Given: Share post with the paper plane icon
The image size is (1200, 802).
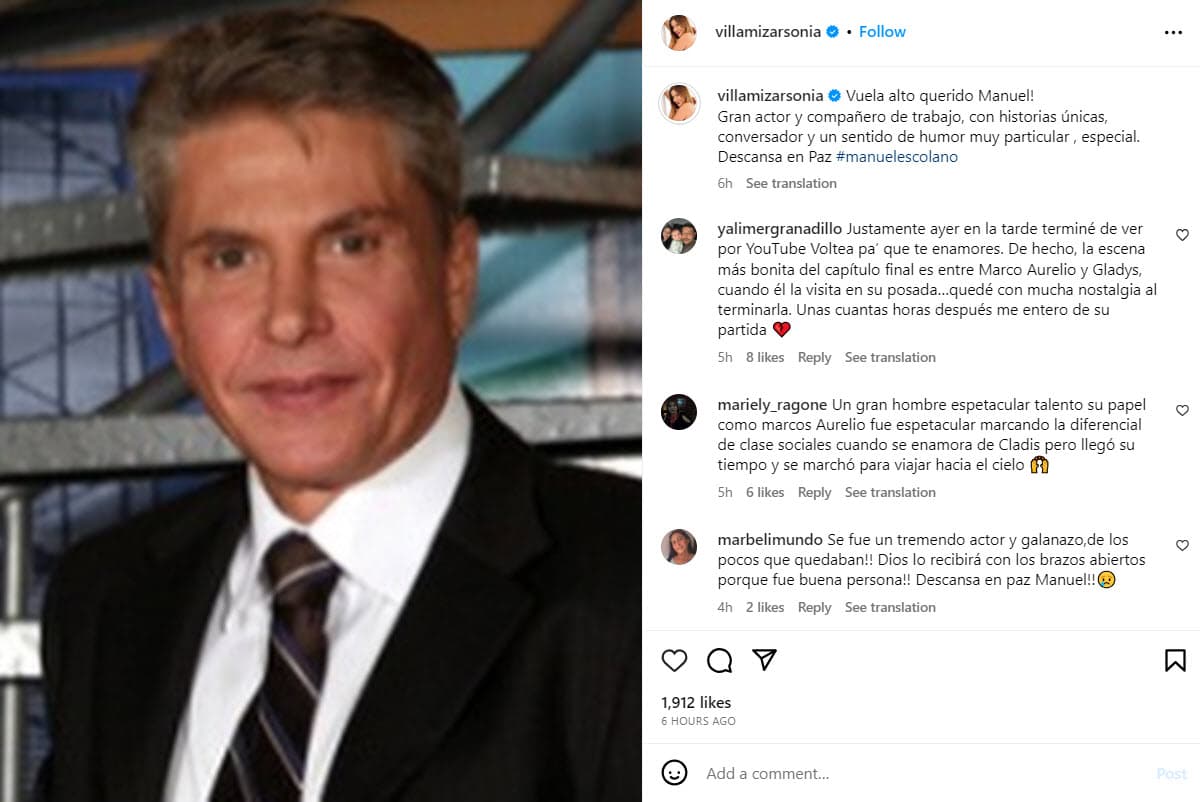Looking at the screenshot, I should 764,660.
